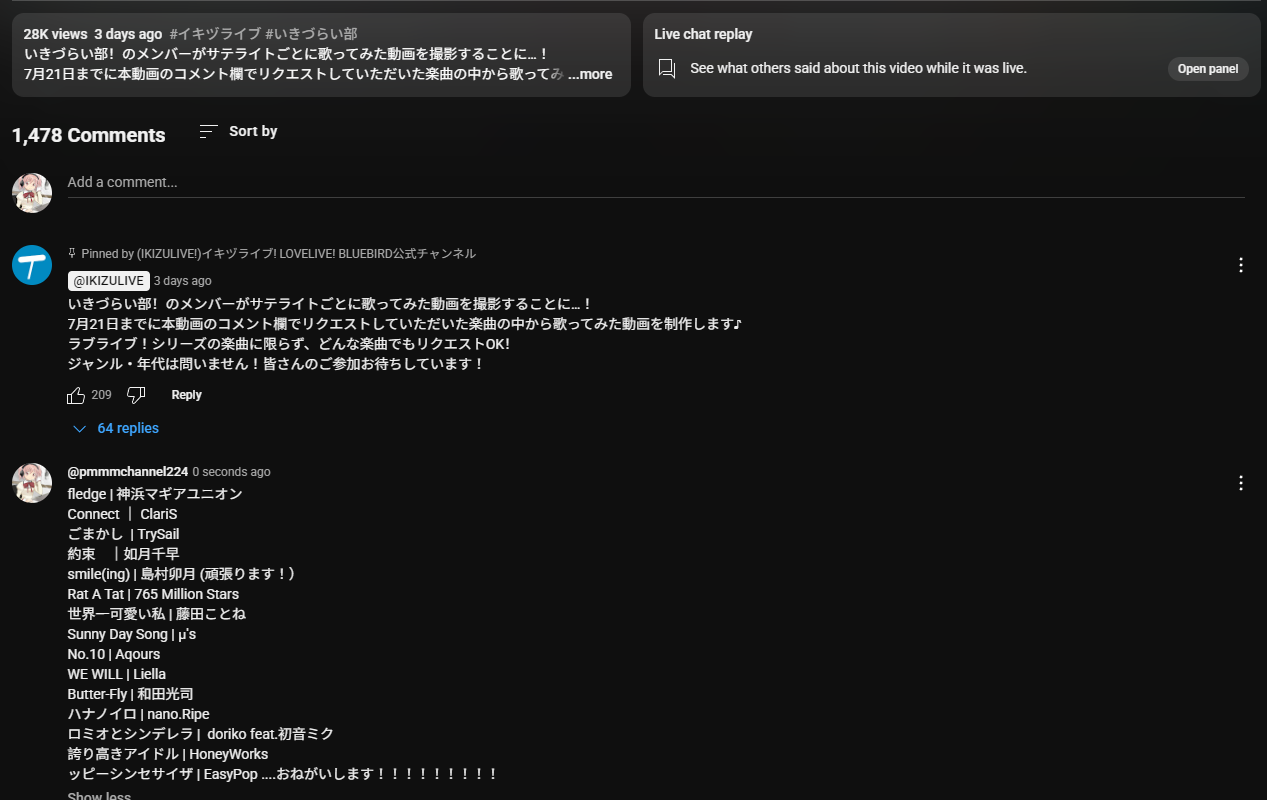Click the 3 days ago comment timestamp
Screen dimensions: 1267x800
point(183,281)
